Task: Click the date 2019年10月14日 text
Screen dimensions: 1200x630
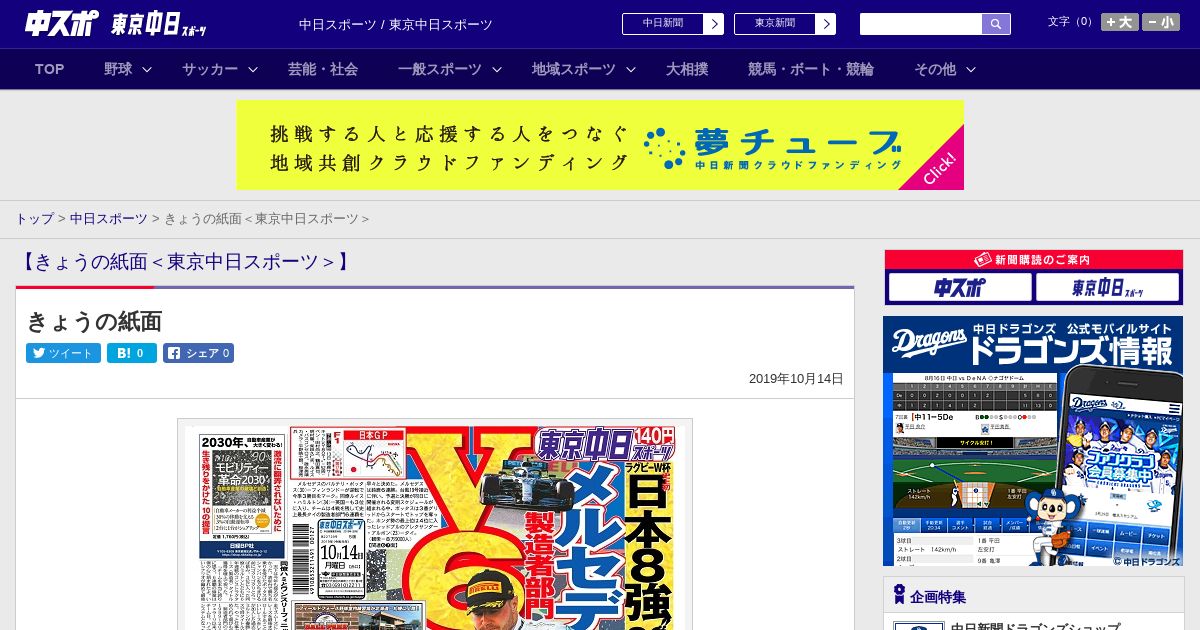Action: pyautogui.click(x=796, y=379)
